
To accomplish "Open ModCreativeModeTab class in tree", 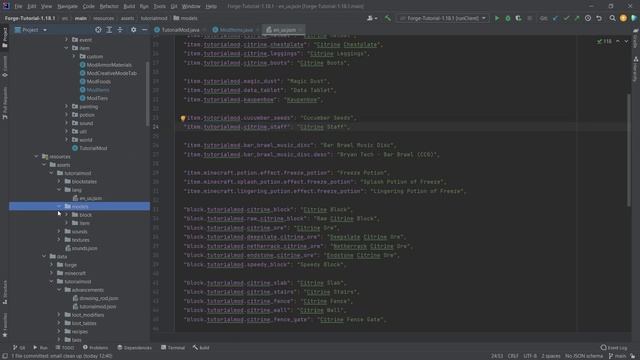I will pyautogui.click(x=111, y=73).
